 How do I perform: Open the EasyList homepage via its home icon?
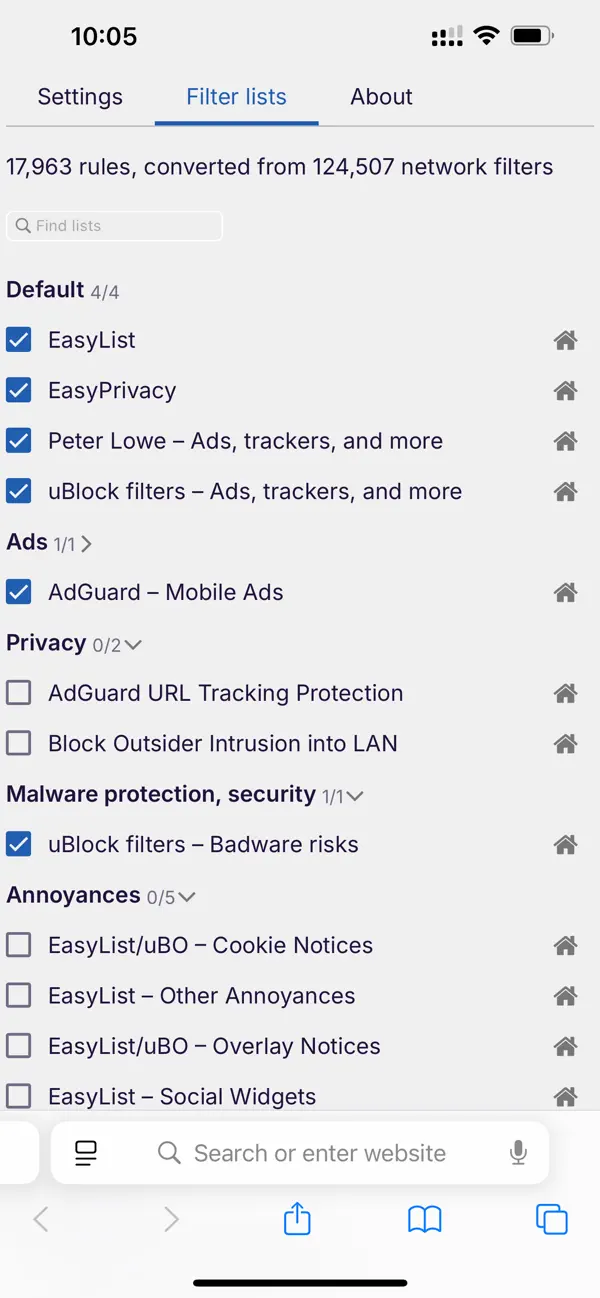(x=565, y=340)
